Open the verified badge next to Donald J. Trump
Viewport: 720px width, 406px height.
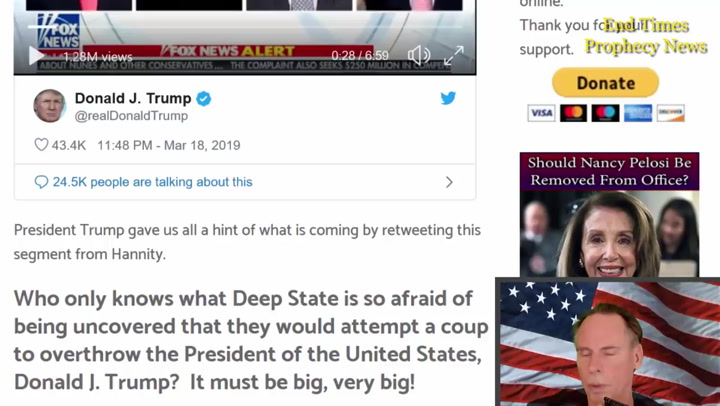click(x=204, y=98)
